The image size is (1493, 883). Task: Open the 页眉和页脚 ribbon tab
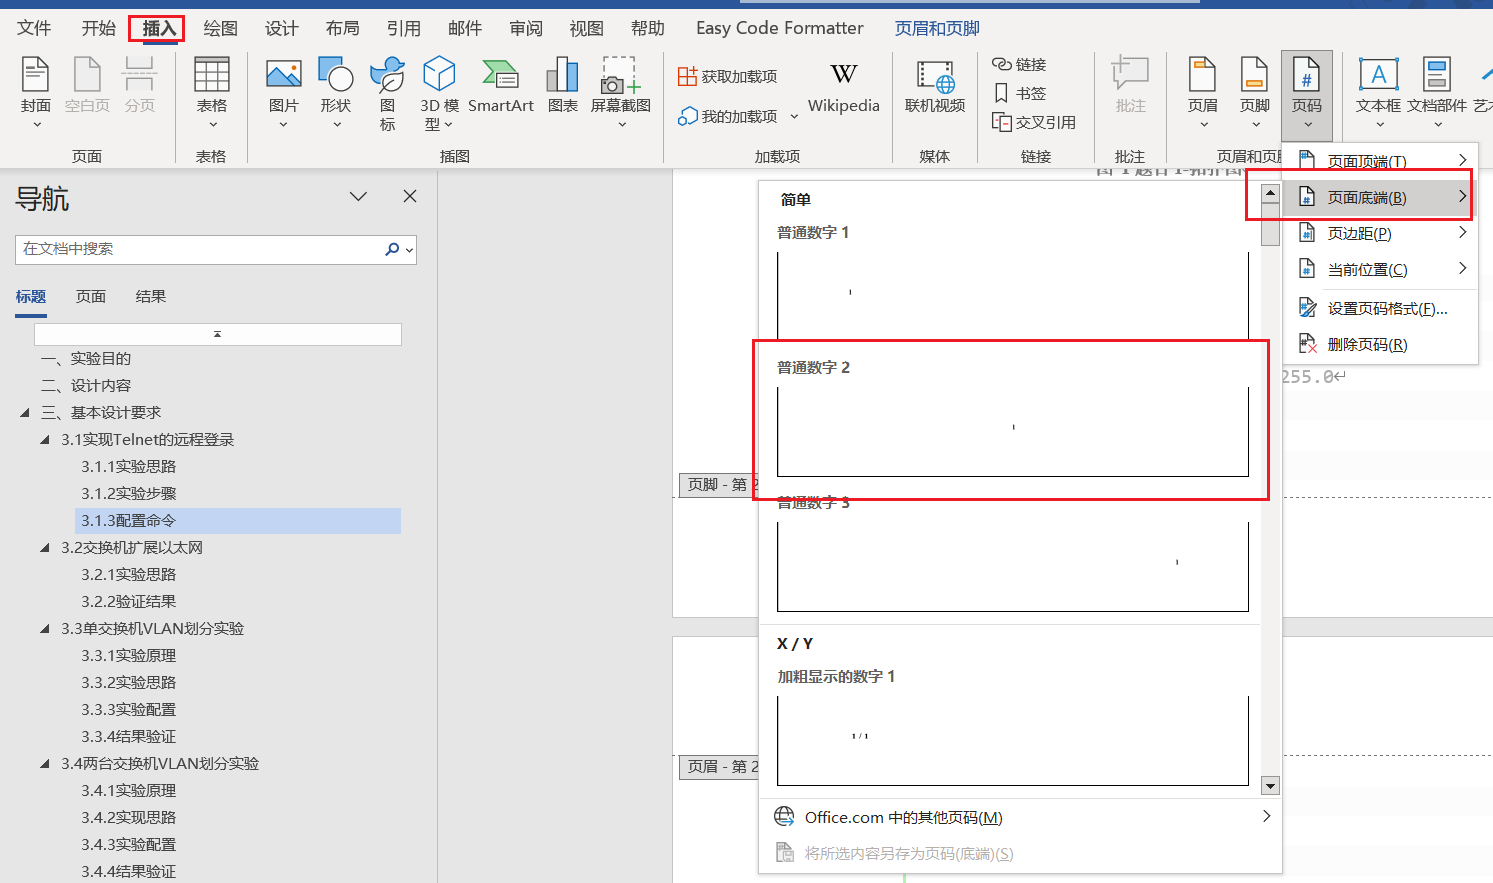tap(937, 28)
